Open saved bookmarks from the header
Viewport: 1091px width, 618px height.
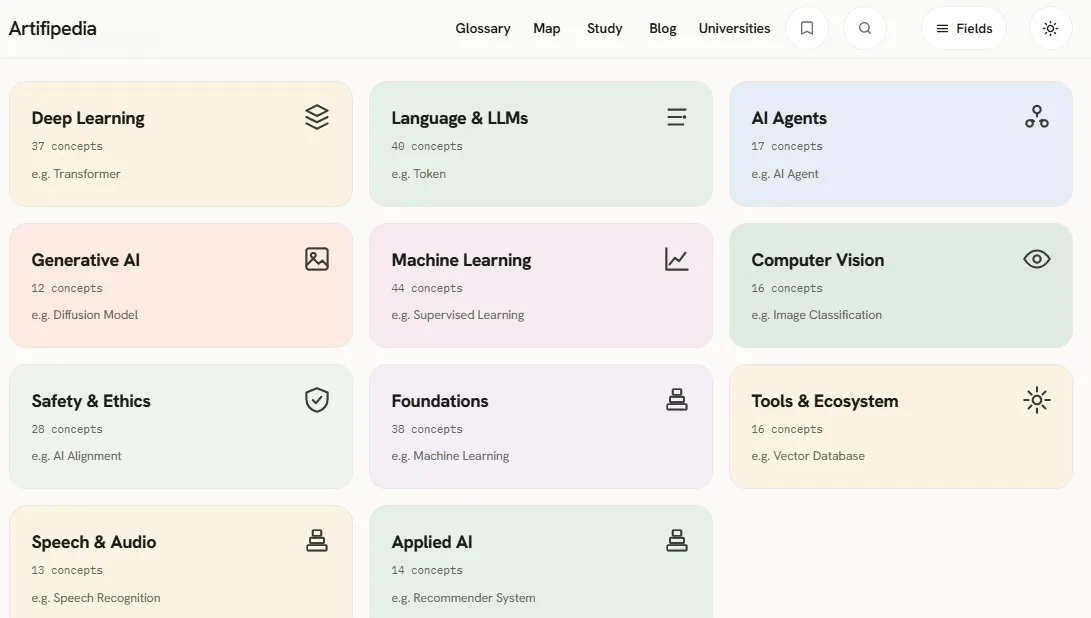pyautogui.click(x=807, y=29)
